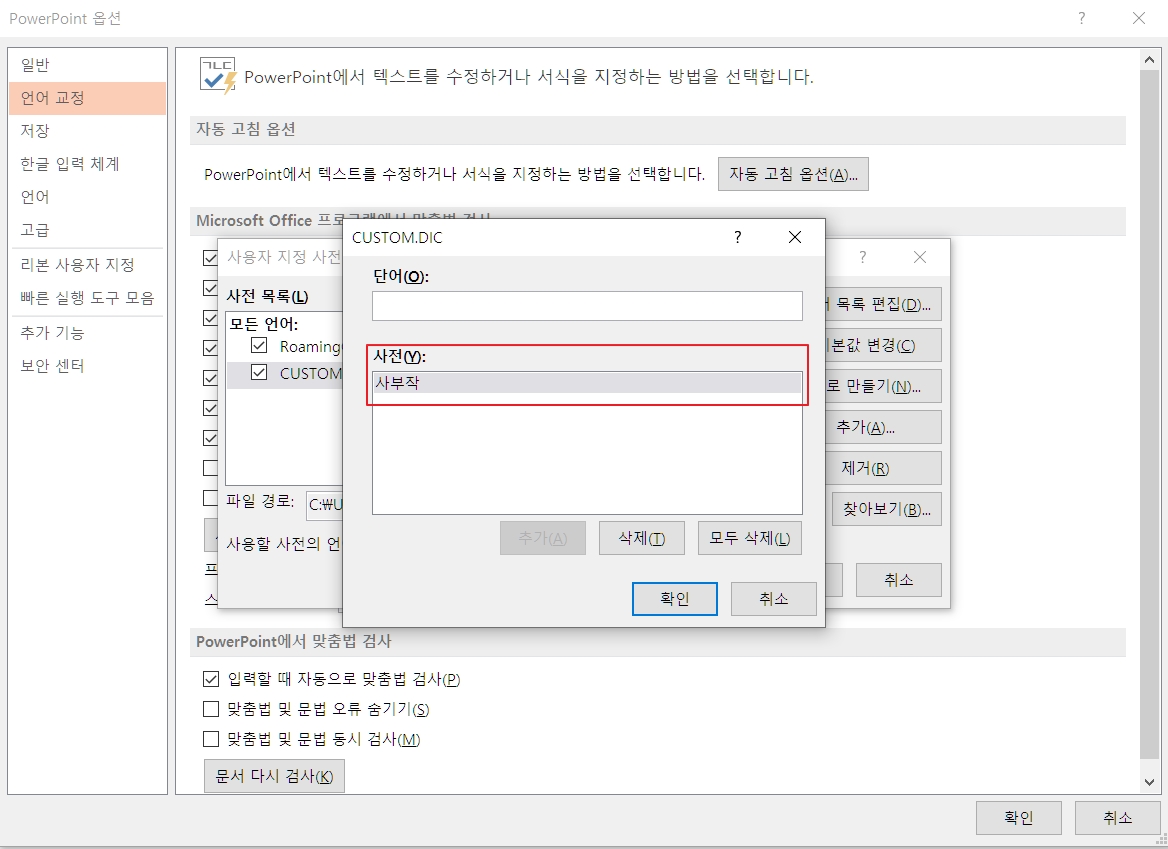Toggle 입력할 때 자동으로 맞춤법 검사 checkbox
The image size is (1168, 849).
[211, 679]
